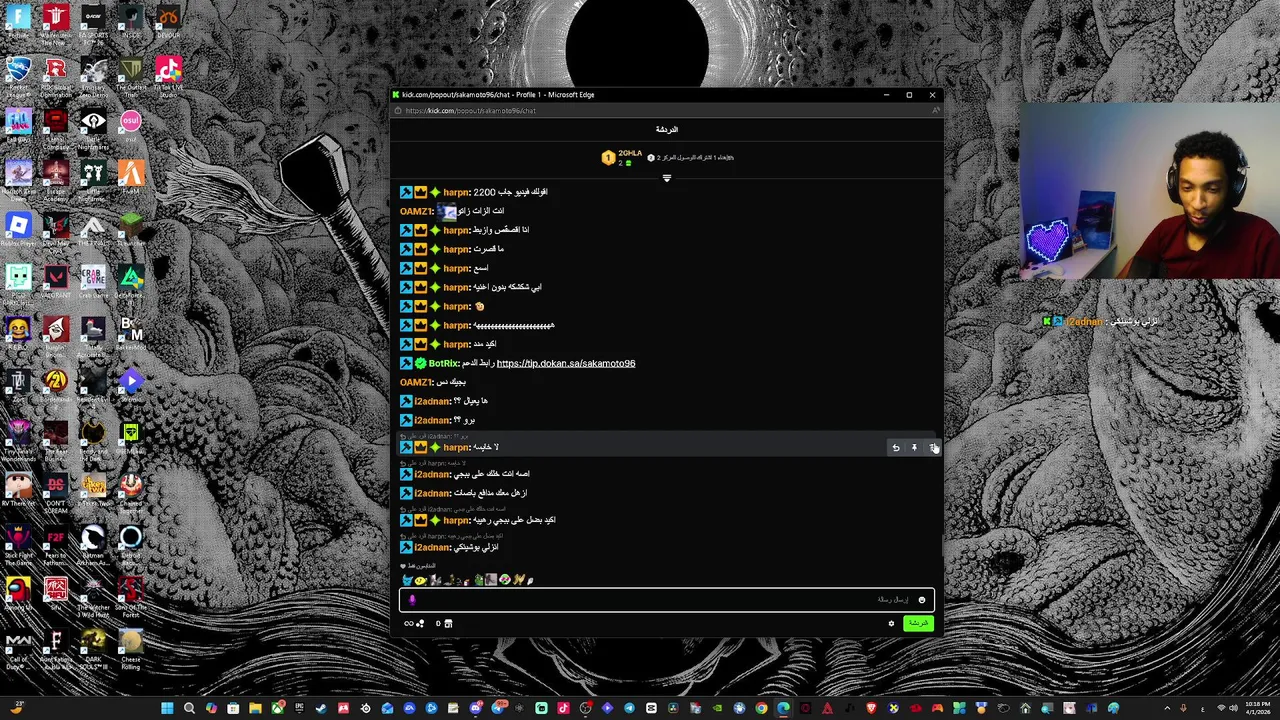1280x720 pixels.
Task: Click the 2GHLA leaderboard entry
Action: coord(623,157)
